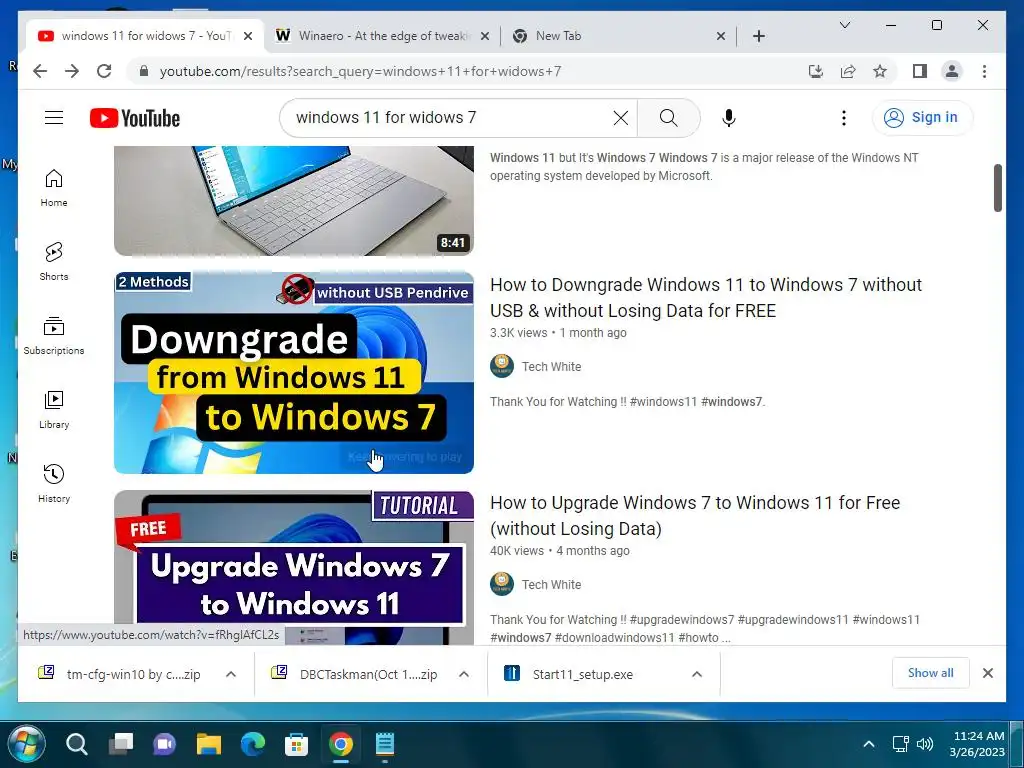Screen dimensions: 1024x768
Task: Clear the YouTube search text
Action: pyautogui.click(x=620, y=118)
